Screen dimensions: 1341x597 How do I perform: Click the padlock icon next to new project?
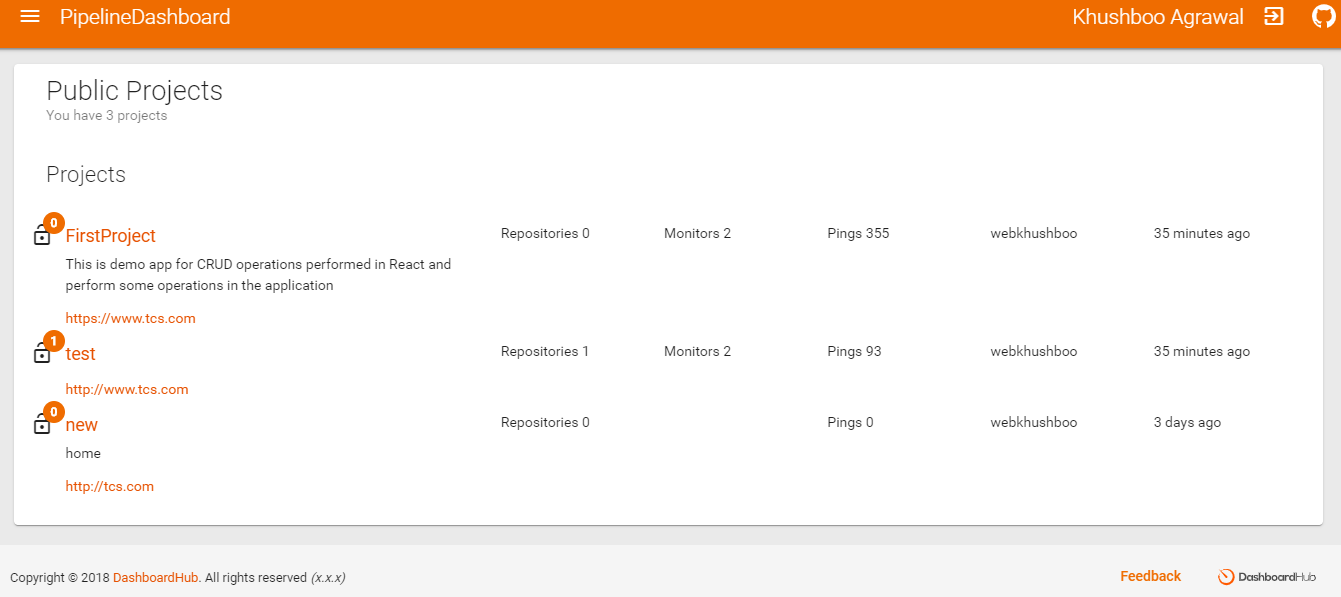click(x=42, y=425)
